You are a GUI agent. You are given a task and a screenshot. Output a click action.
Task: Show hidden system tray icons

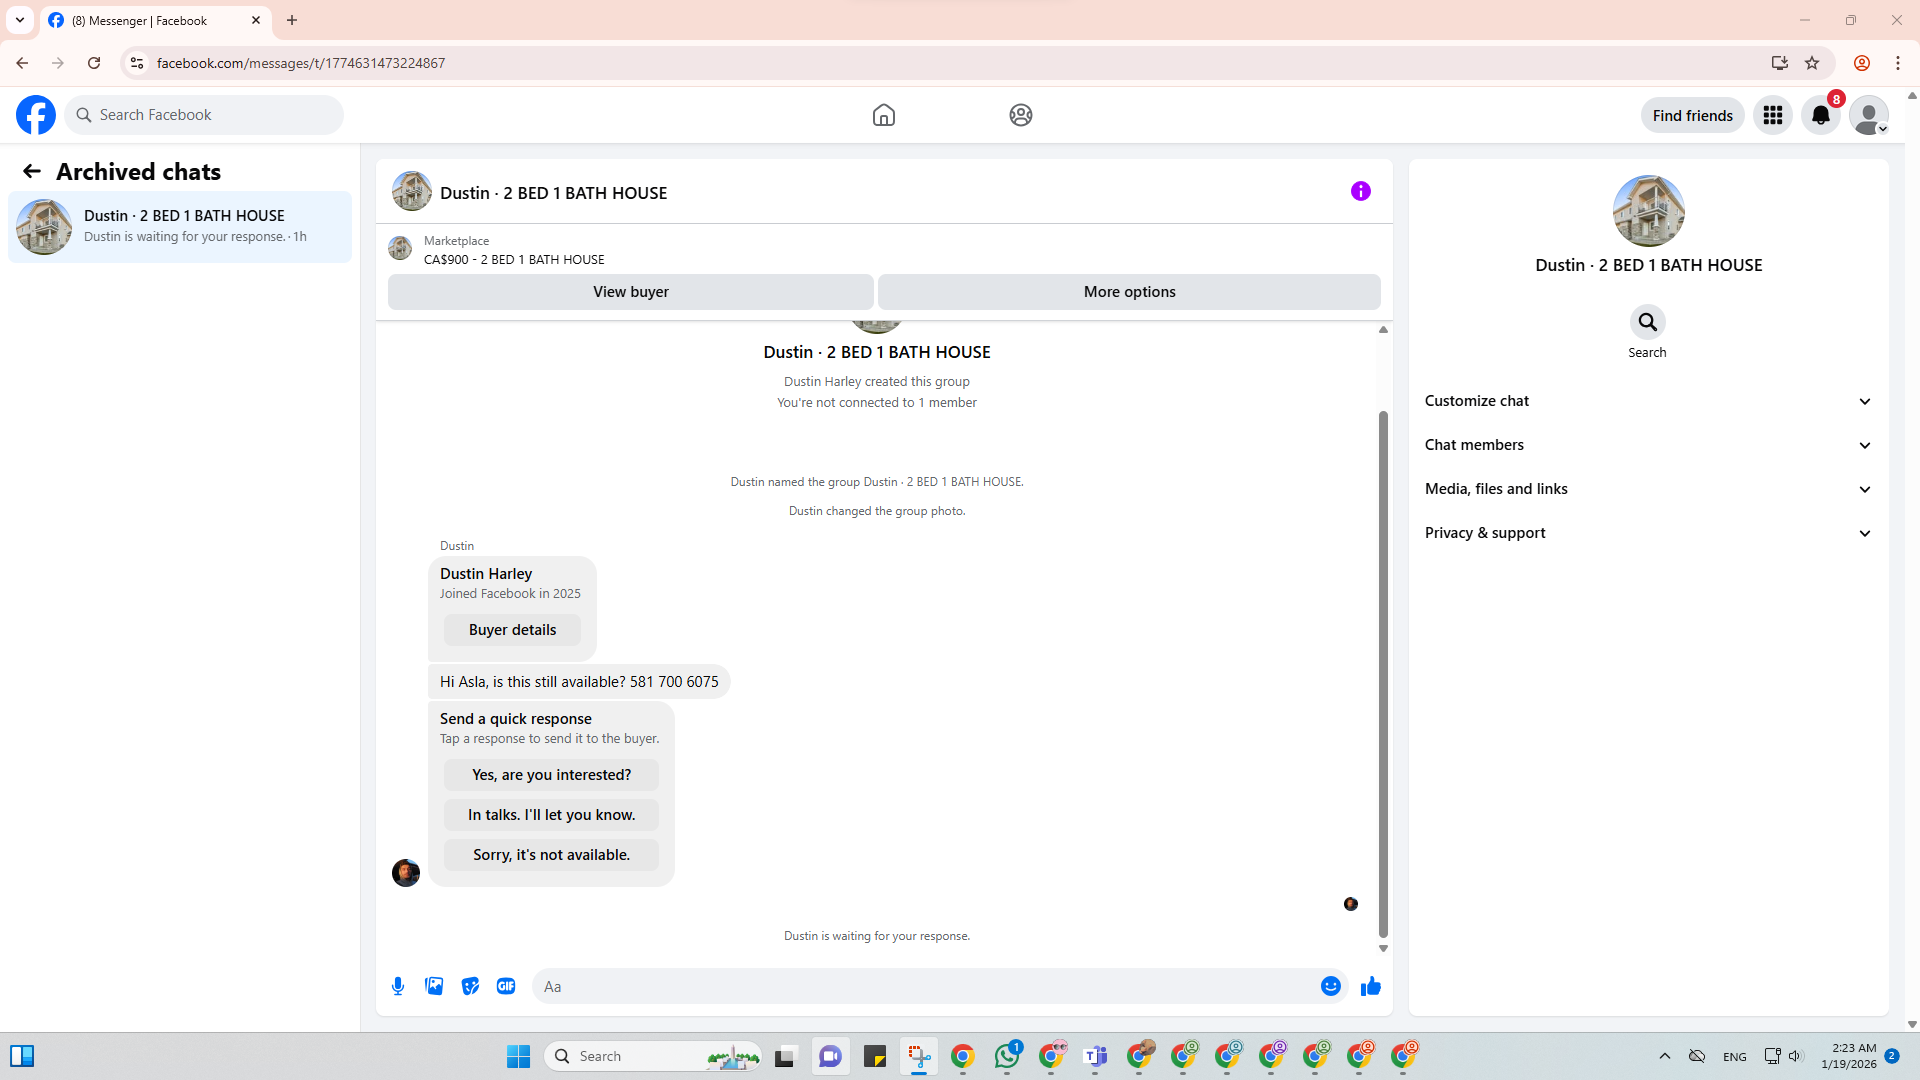click(1665, 1056)
